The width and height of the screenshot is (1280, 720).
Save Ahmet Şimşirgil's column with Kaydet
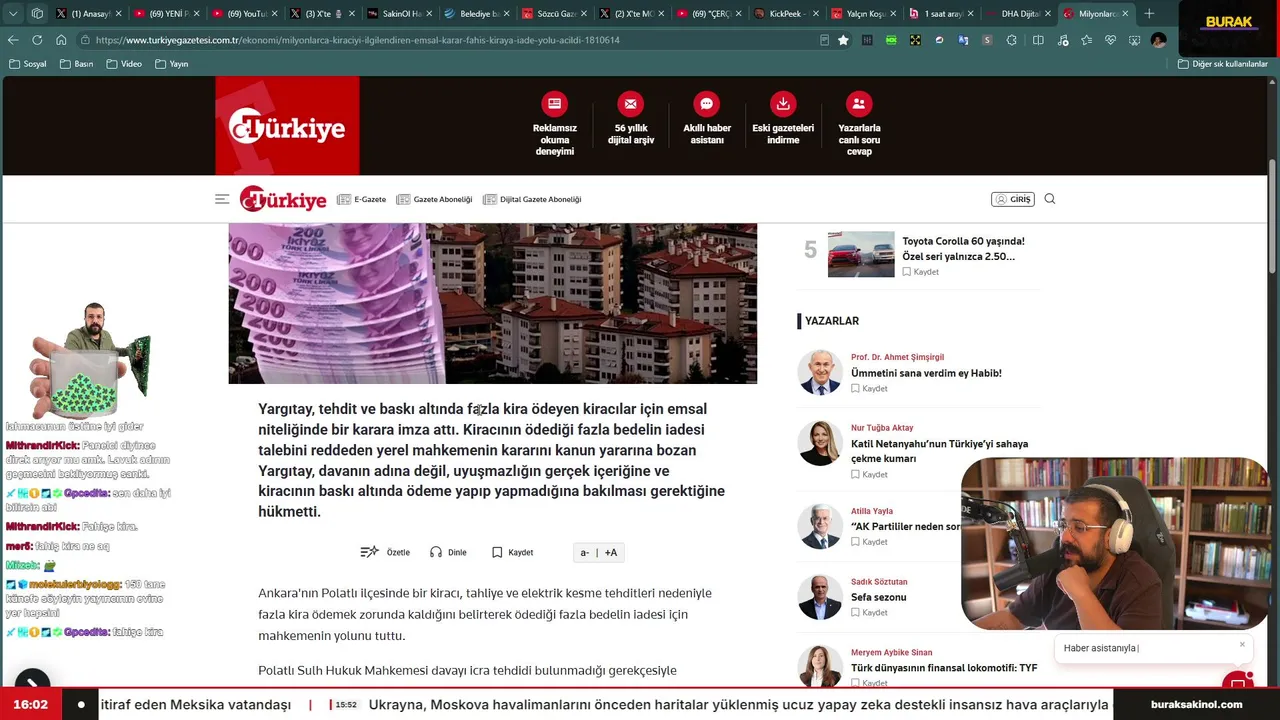[869, 388]
